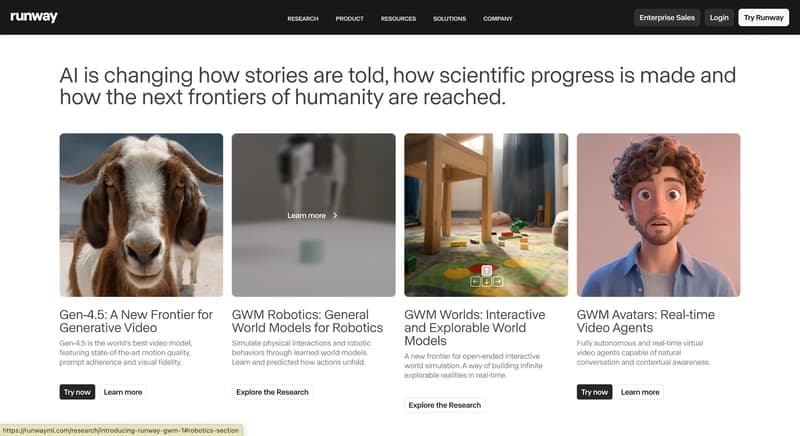Click the highlighted up key icon on Worlds thumbnail
This screenshot has width=800, height=436.
487,270
